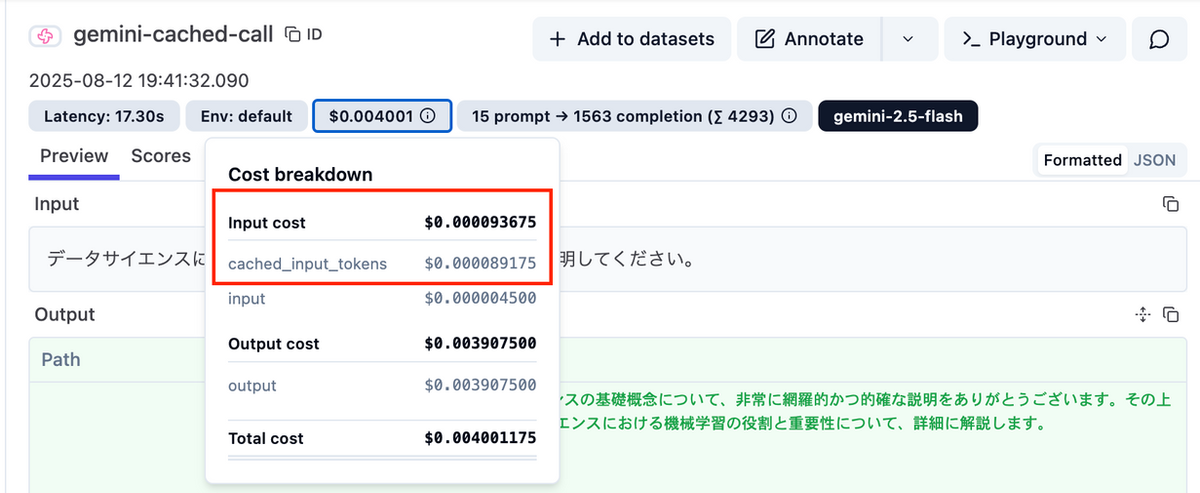Open the chevron dropdown beside Annotate
Screen dimensions: 1200x493
[x=908, y=39]
